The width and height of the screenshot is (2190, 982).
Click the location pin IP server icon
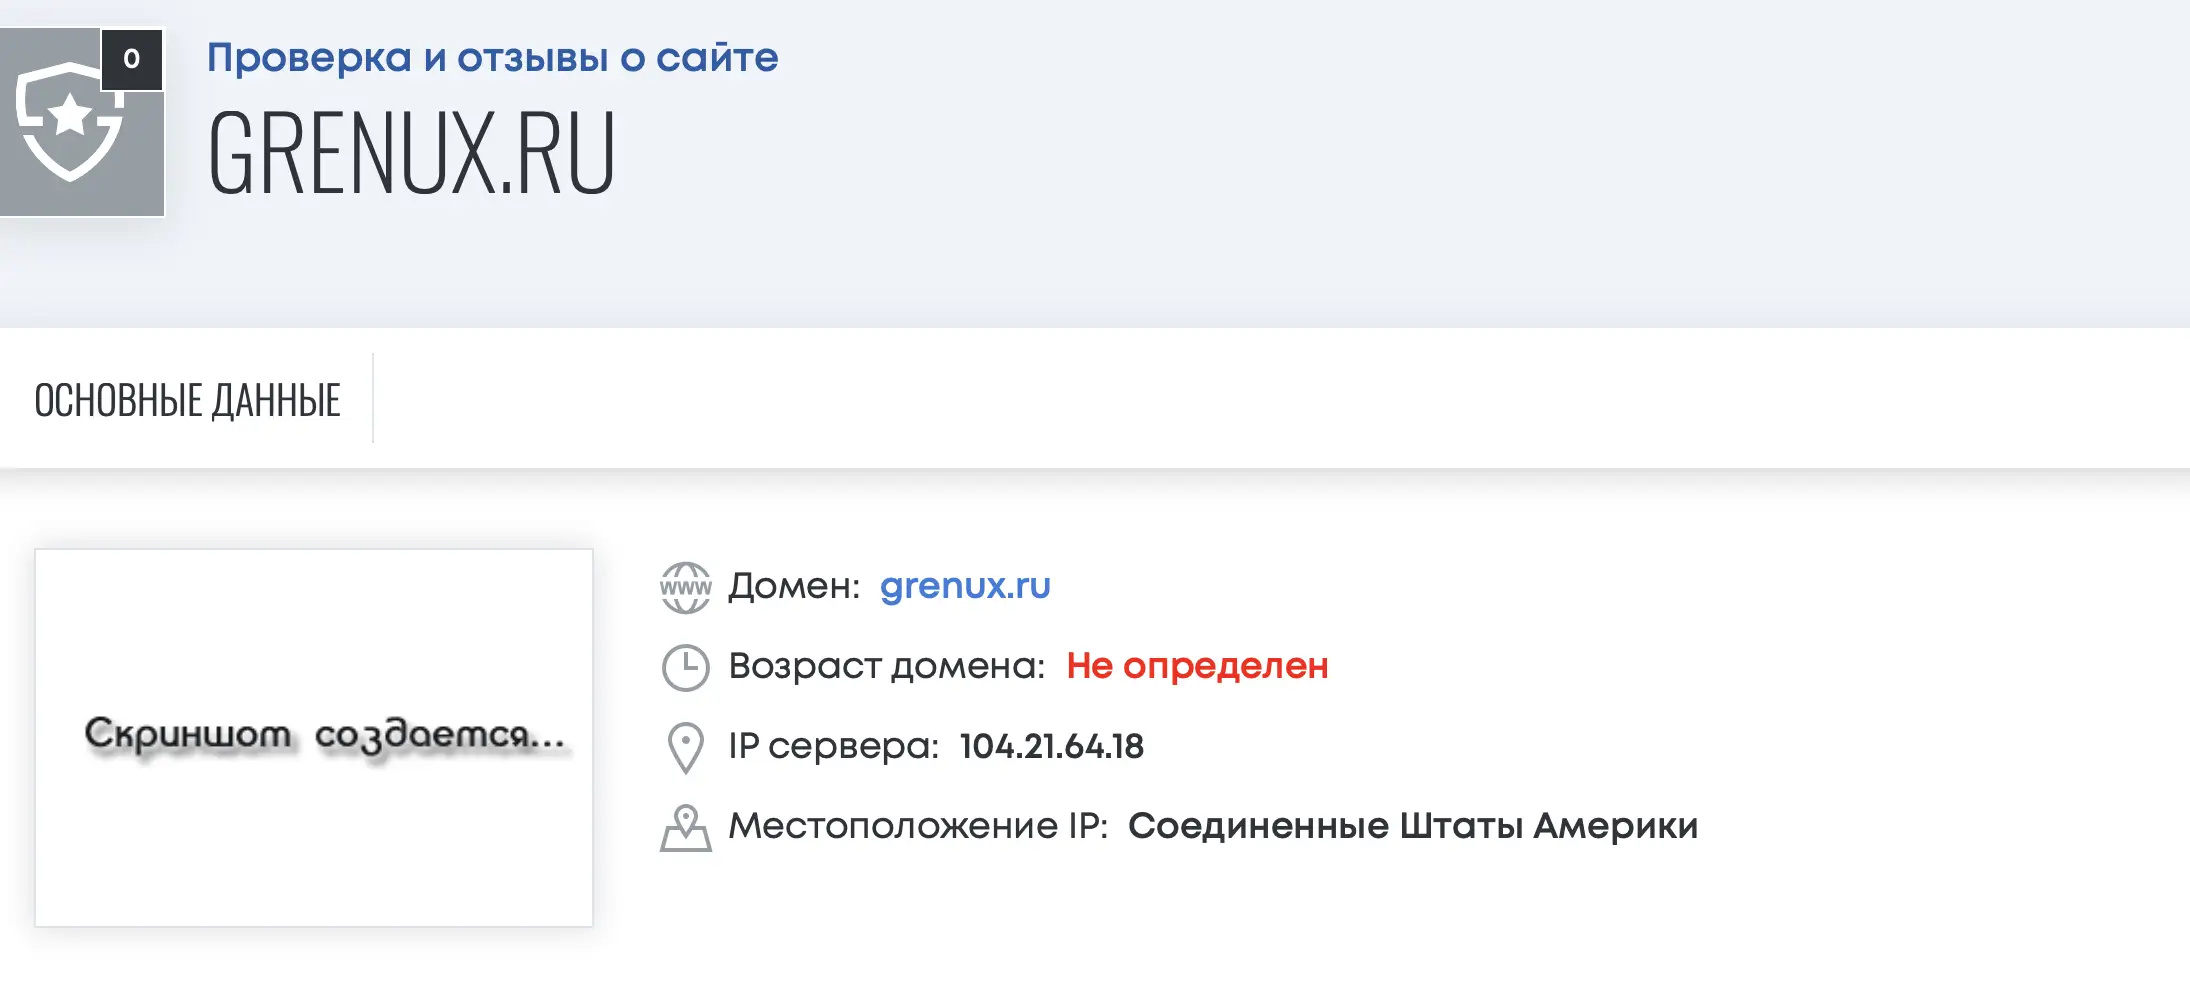pyautogui.click(x=686, y=748)
